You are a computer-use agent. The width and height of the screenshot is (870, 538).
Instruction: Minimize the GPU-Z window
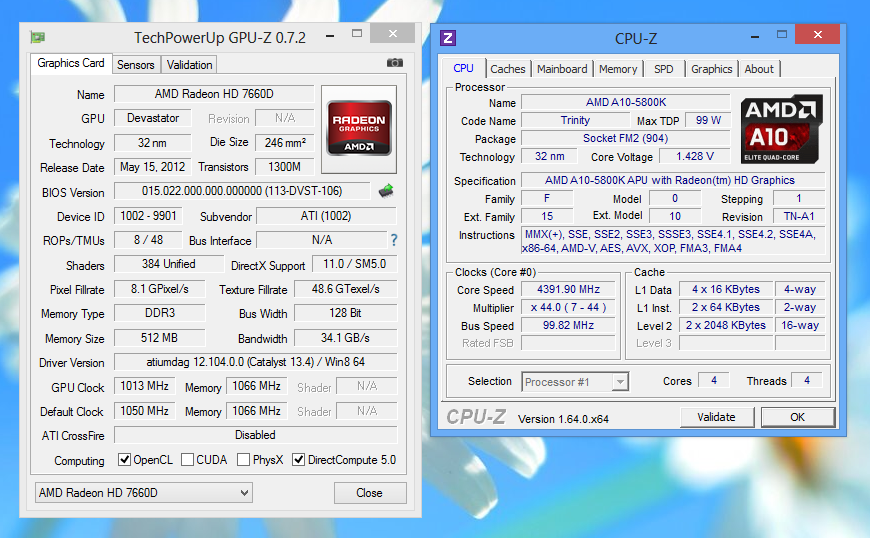click(x=330, y=36)
